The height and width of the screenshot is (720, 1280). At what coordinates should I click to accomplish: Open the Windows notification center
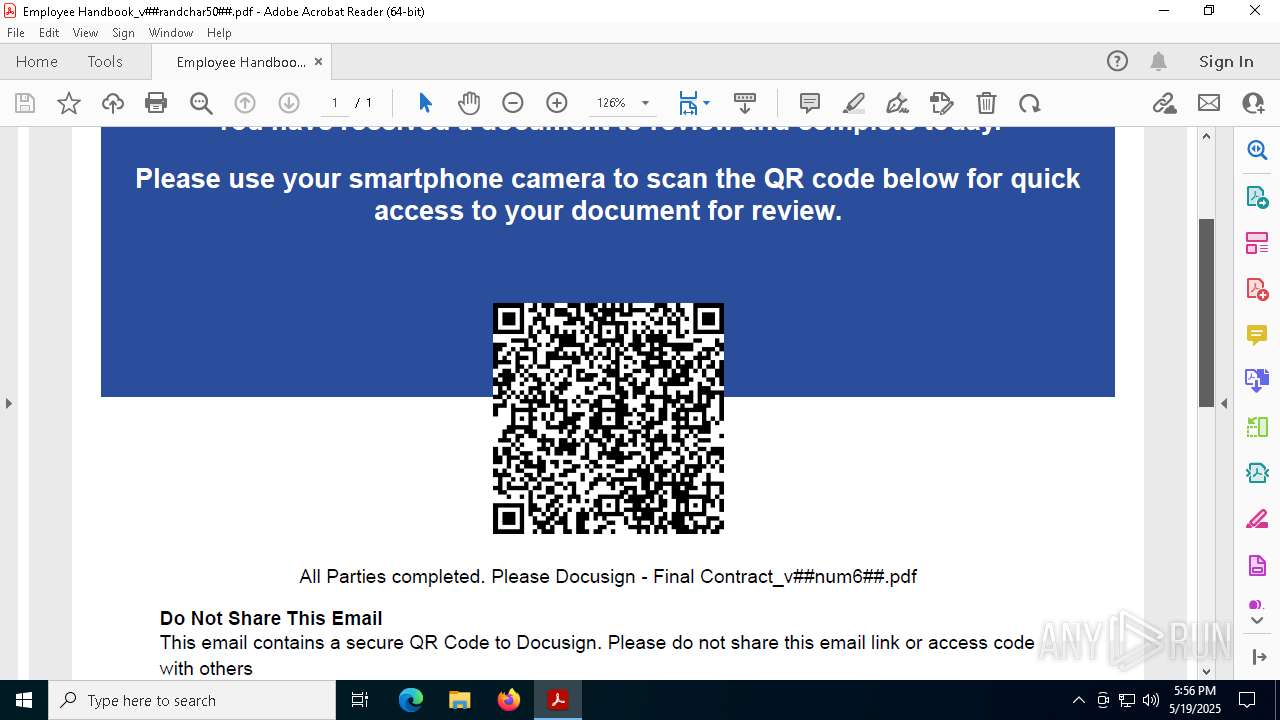(x=1247, y=700)
